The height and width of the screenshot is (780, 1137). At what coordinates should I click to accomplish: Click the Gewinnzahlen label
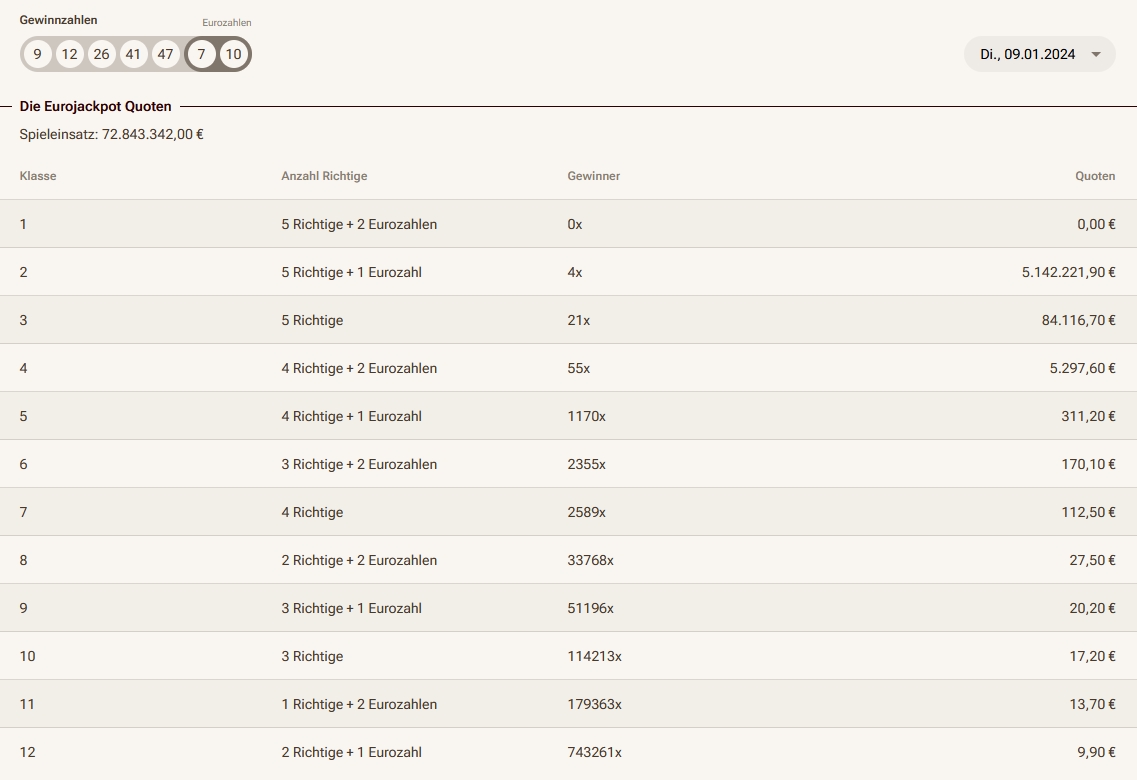point(58,20)
